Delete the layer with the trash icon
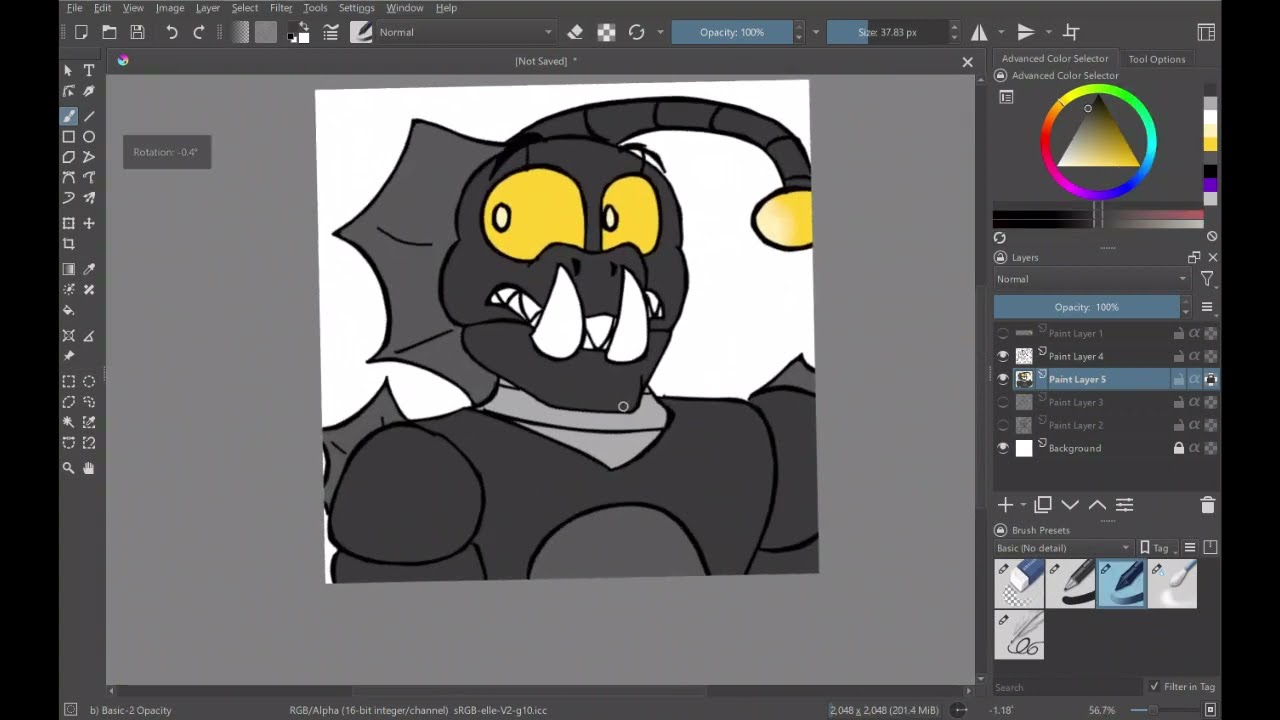This screenshot has width=1280, height=720. (x=1207, y=505)
